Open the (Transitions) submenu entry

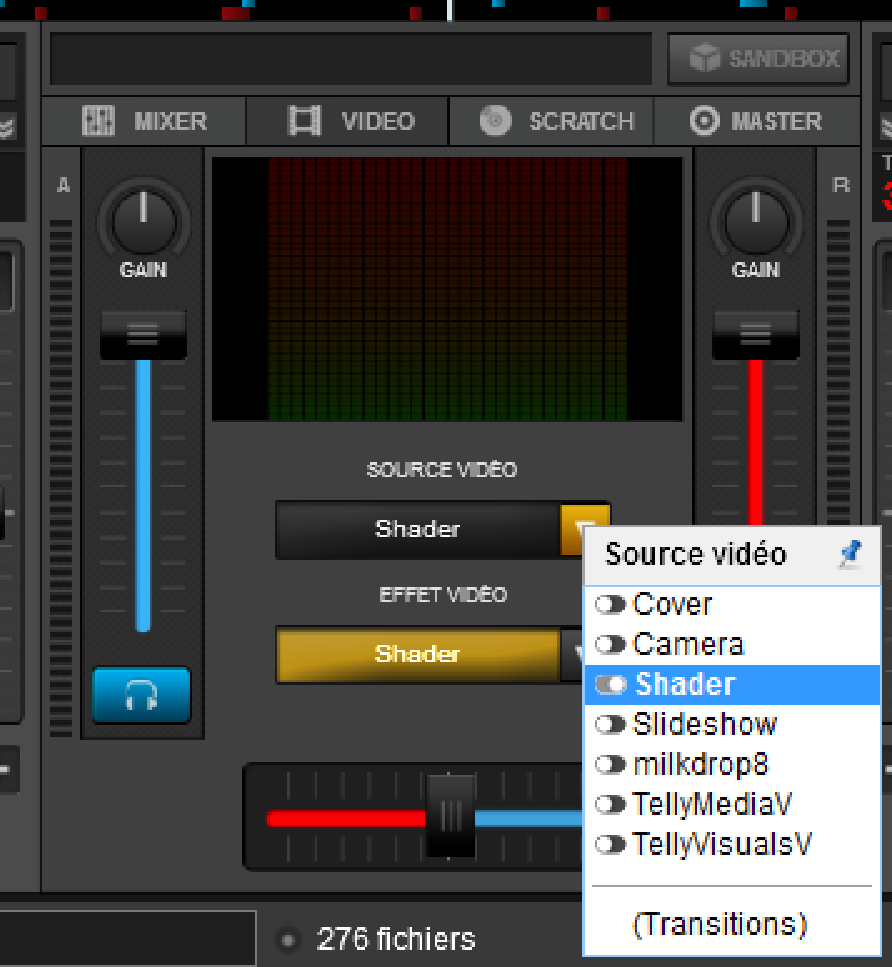719,924
